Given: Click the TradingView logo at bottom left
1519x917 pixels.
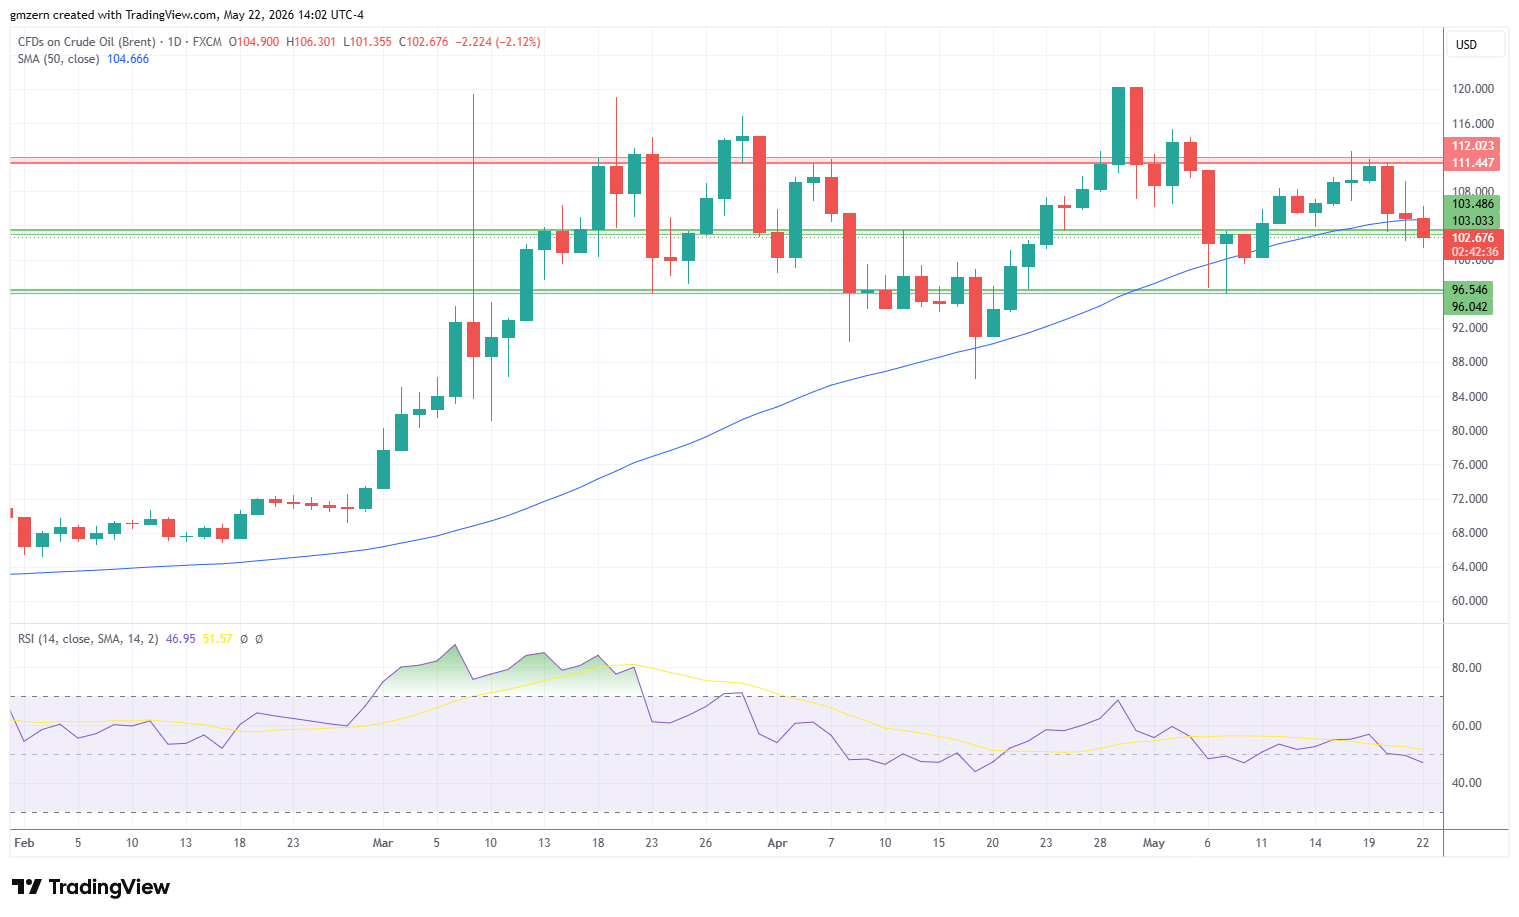Looking at the screenshot, I should (x=91, y=887).
